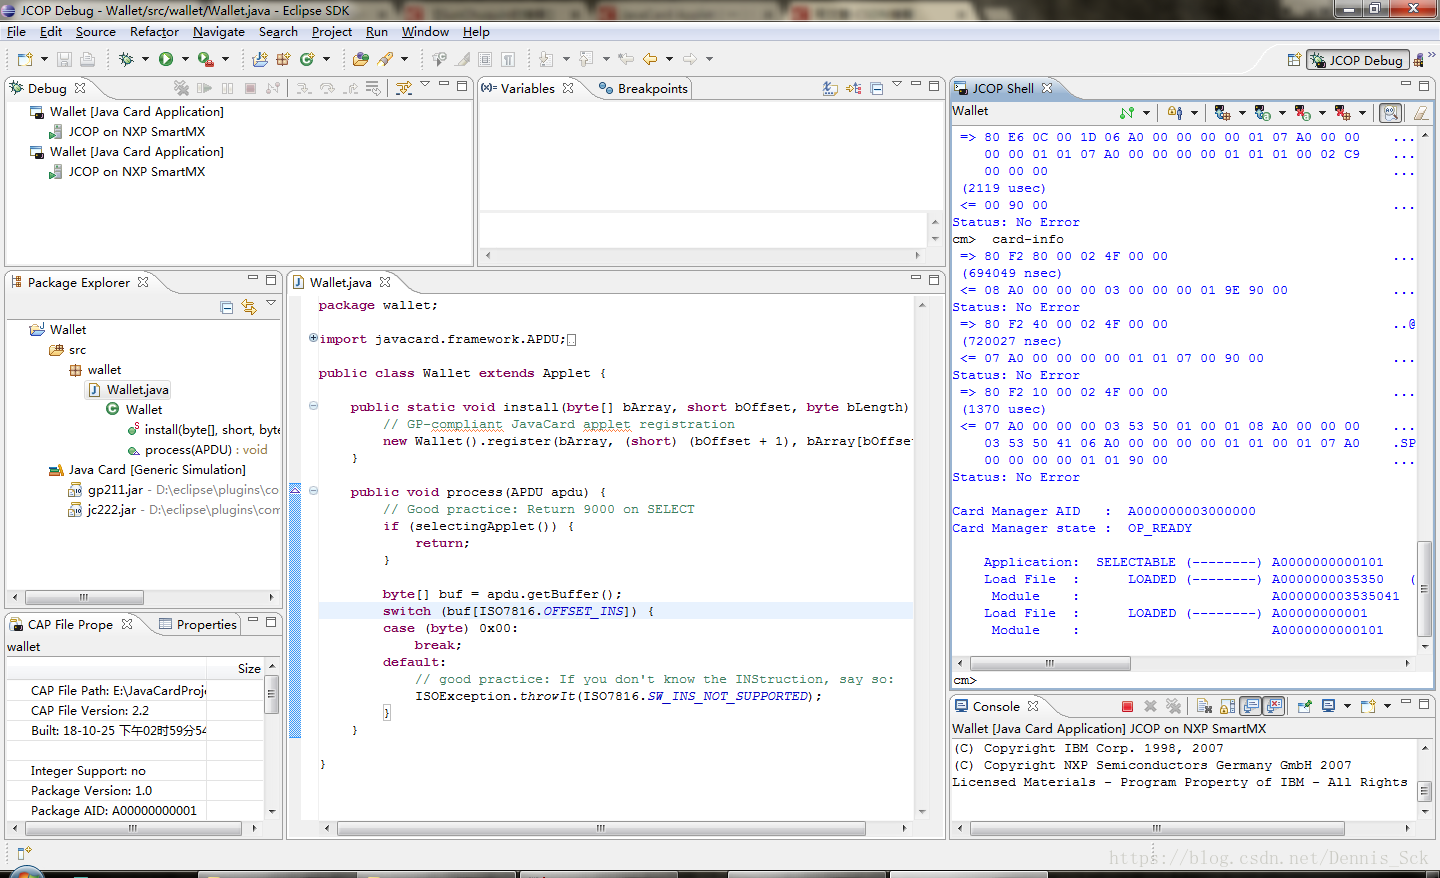Viewport: 1440px width, 878px height.
Task: Toggle Show Console When Standard Error Changes
Action: tap(1274, 706)
